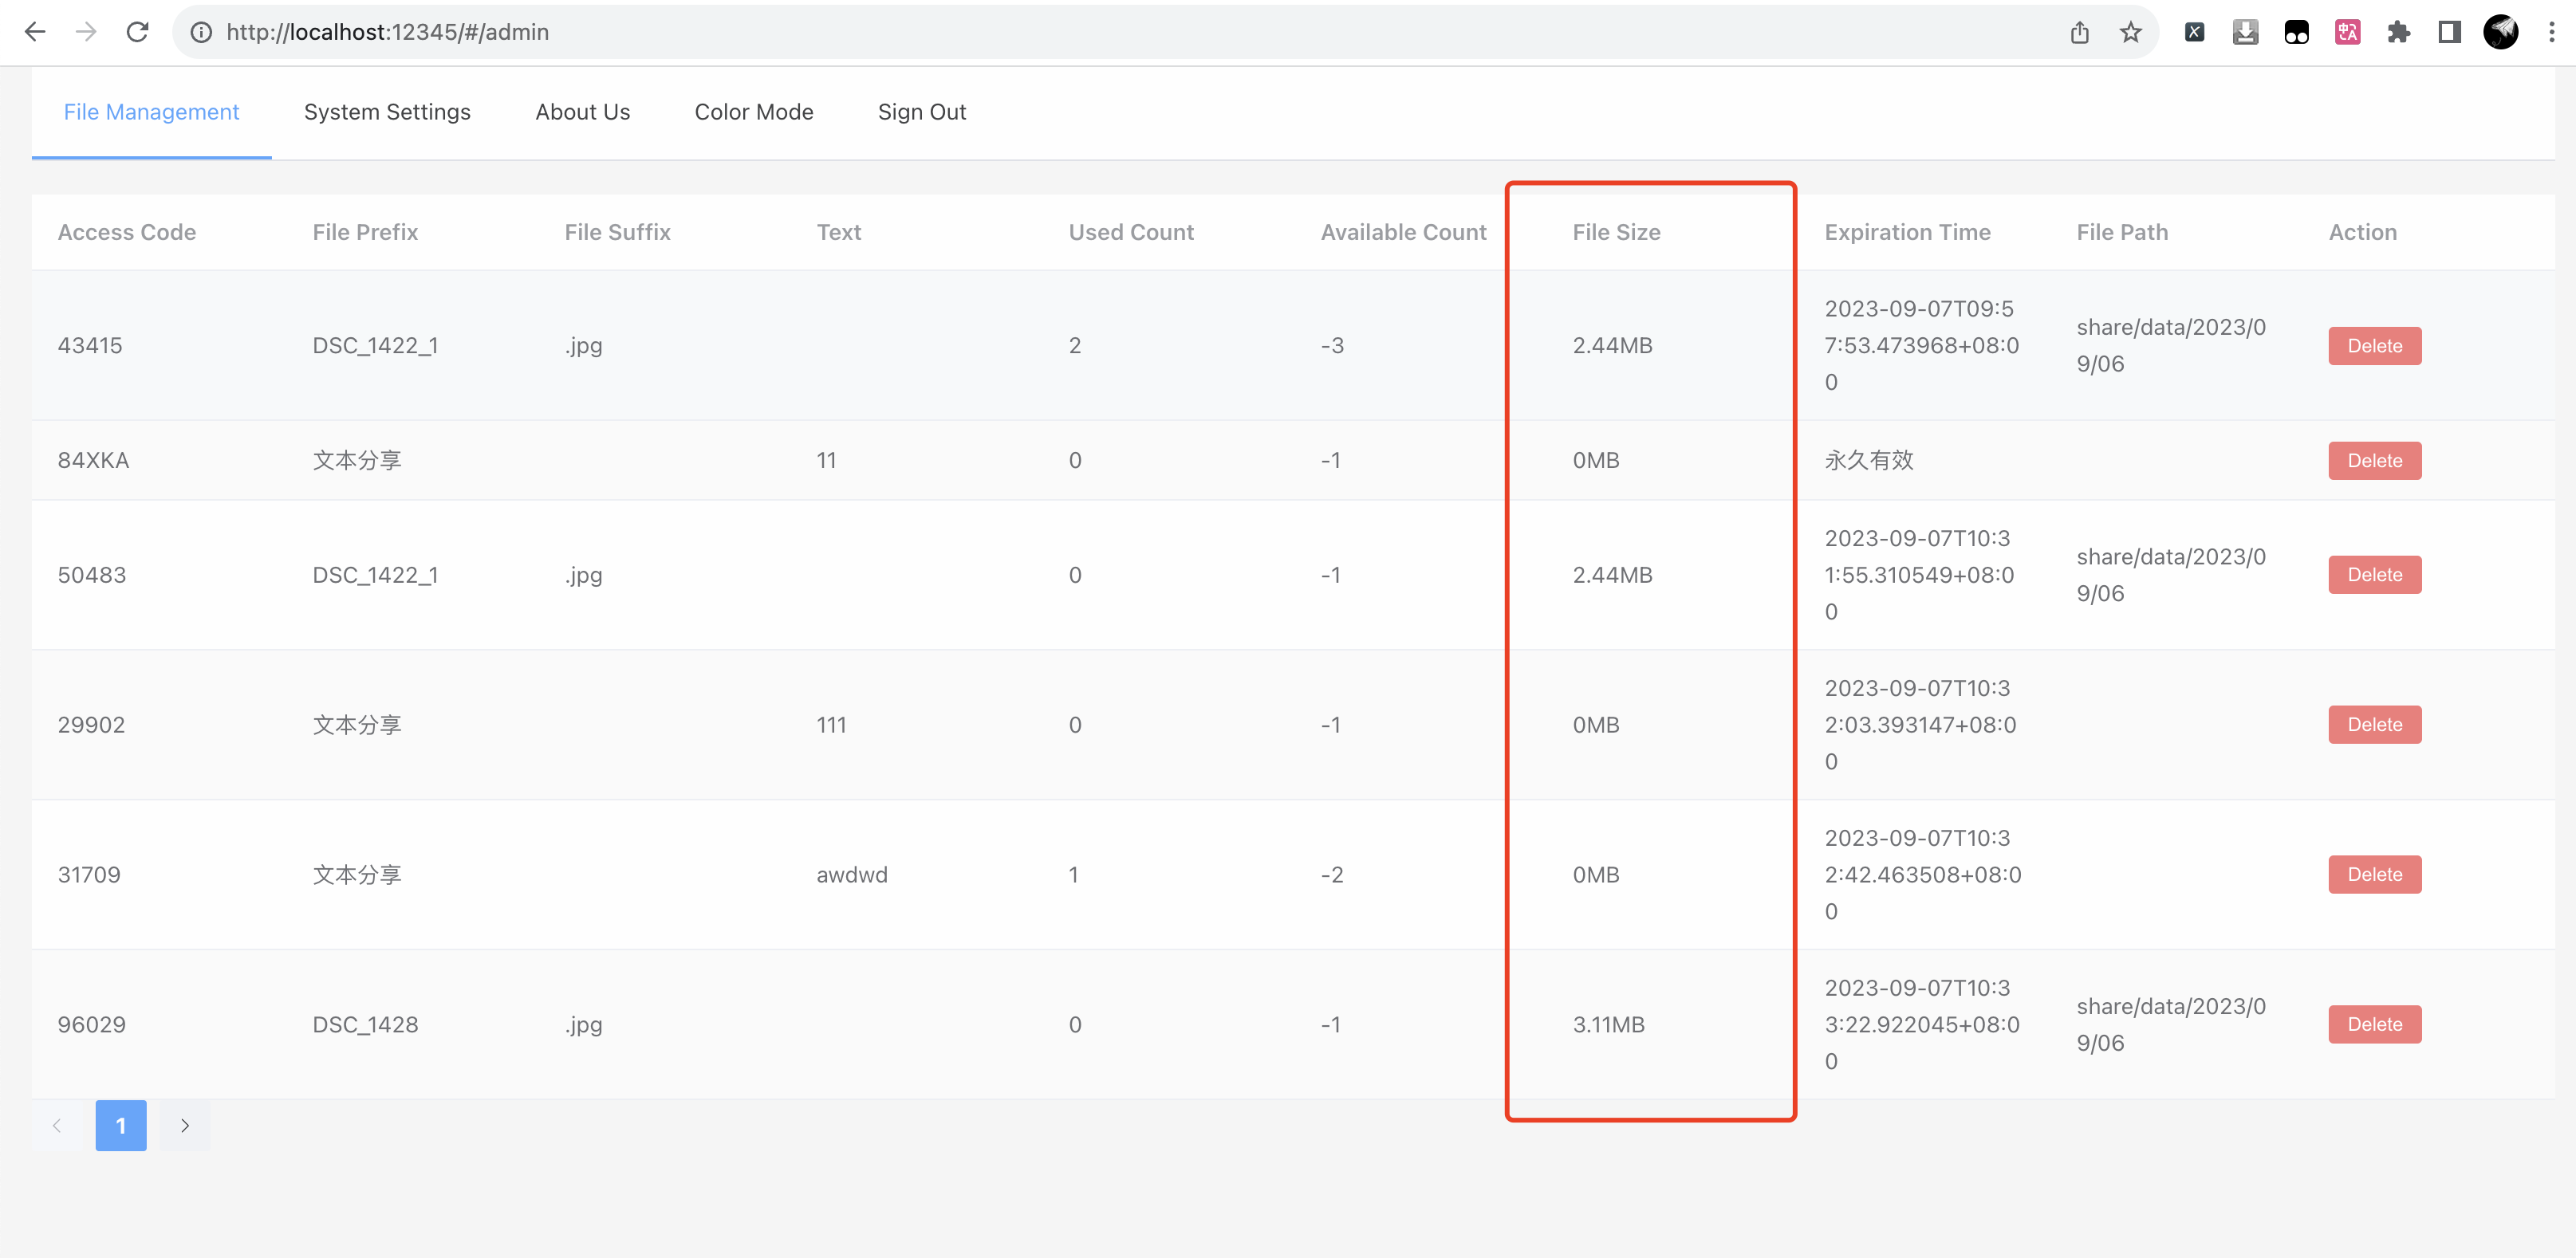The image size is (2576, 1258).
Task: Delete the entry with access code 43415
Action: (x=2374, y=345)
